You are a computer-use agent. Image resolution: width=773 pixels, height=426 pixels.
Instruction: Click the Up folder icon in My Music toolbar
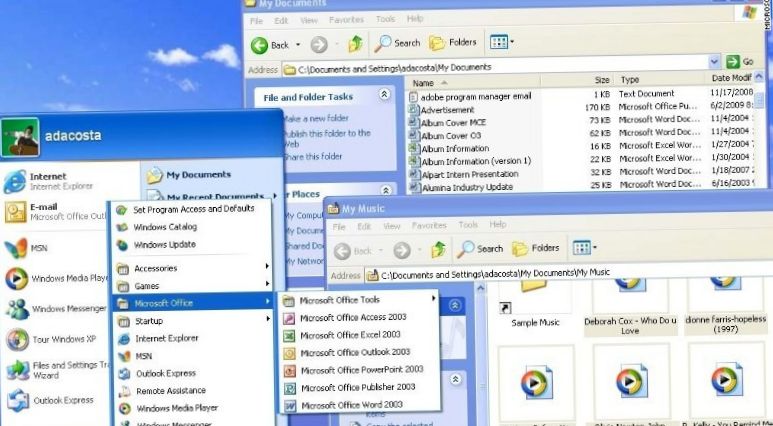pos(438,250)
